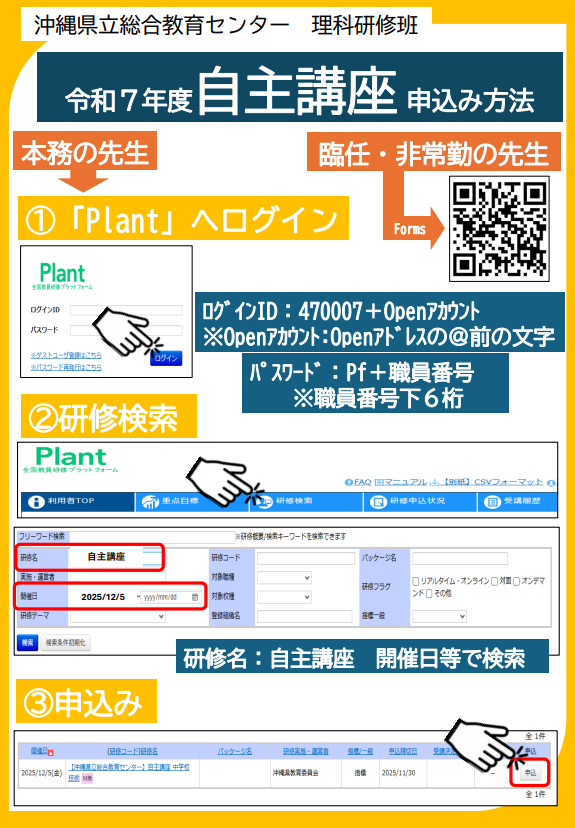The width and height of the screenshot is (575, 828).
Task: Click the FAQ question mark icon
Action: [348, 482]
